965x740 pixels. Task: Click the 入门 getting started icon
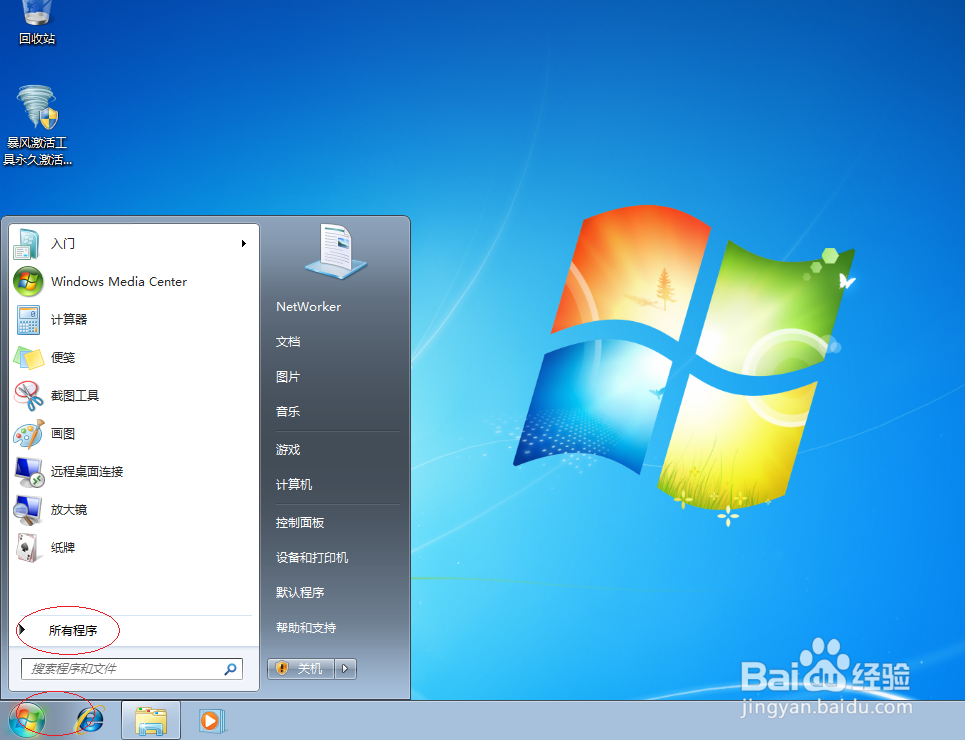pyautogui.click(x=27, y=244)
